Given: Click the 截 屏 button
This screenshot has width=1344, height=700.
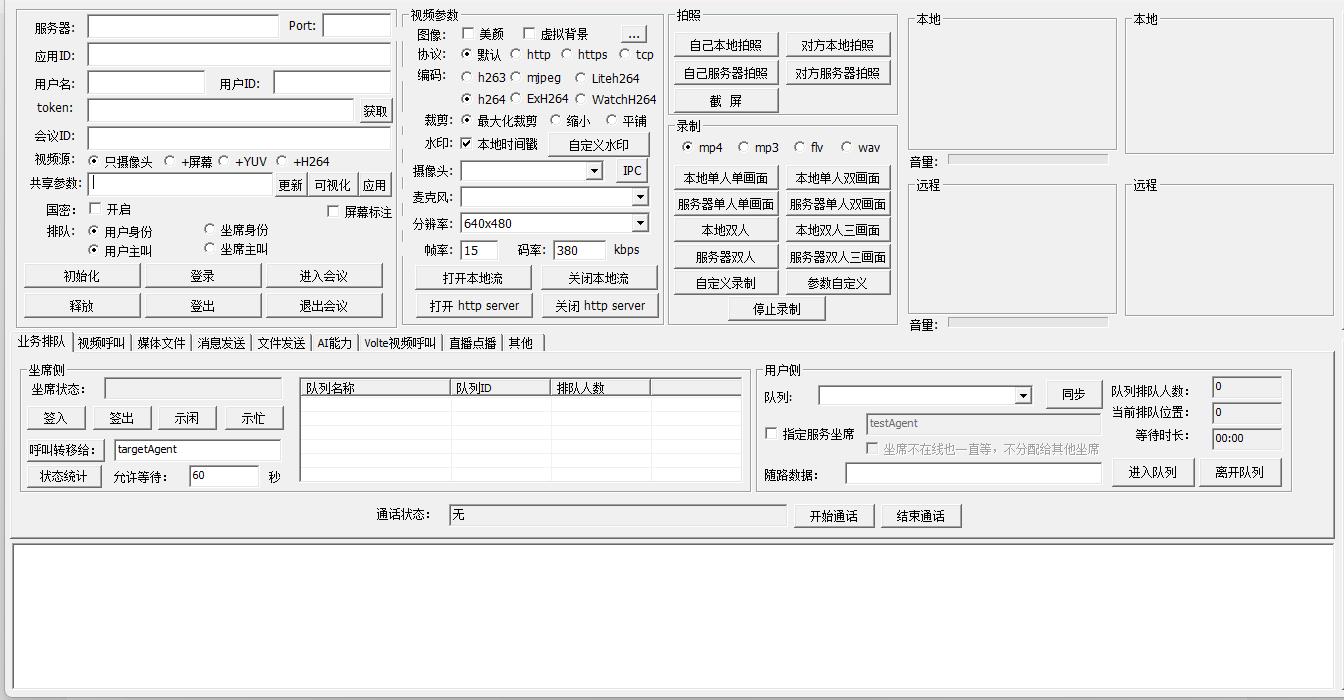Looking at the screenshot, I should coord(725,101).
